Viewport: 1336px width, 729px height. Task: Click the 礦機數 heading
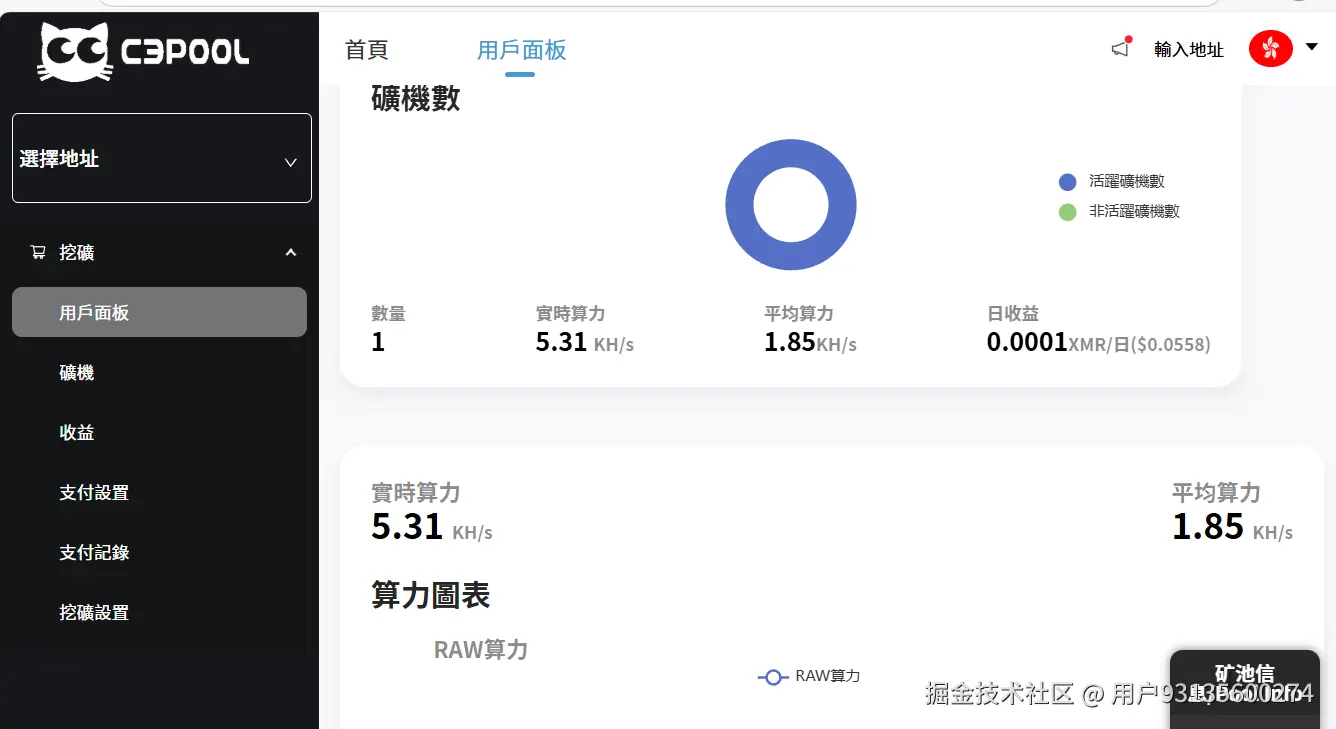(x=416, y=98)
